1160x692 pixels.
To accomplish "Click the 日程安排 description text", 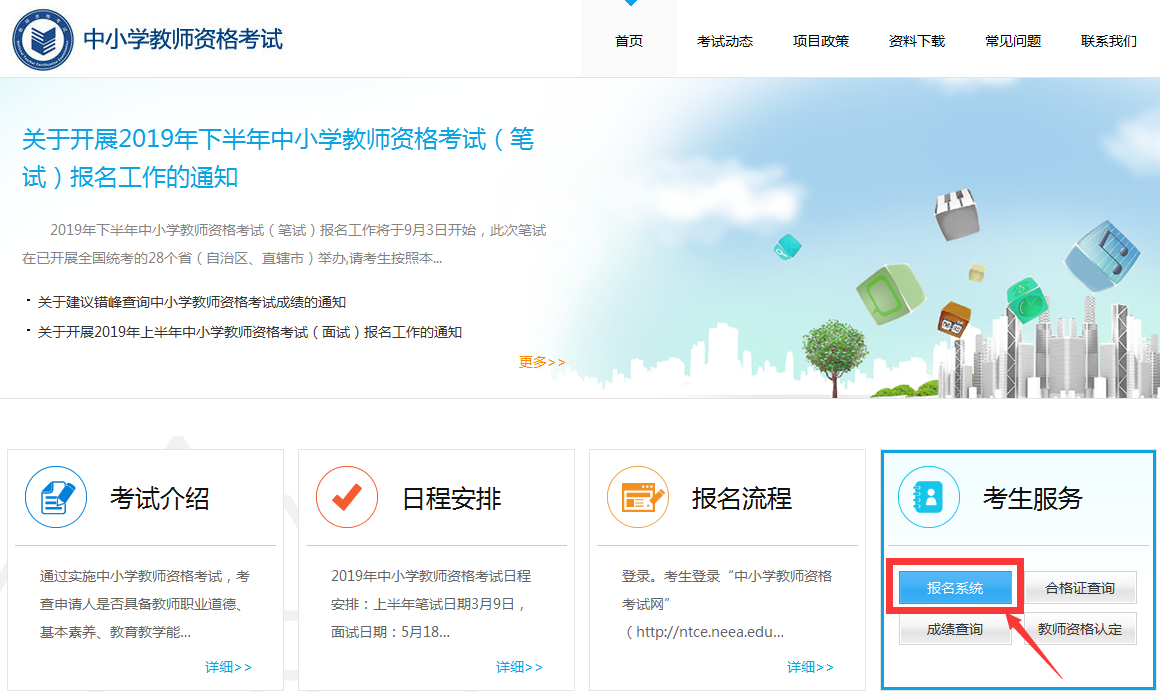I will coord(431,604).
